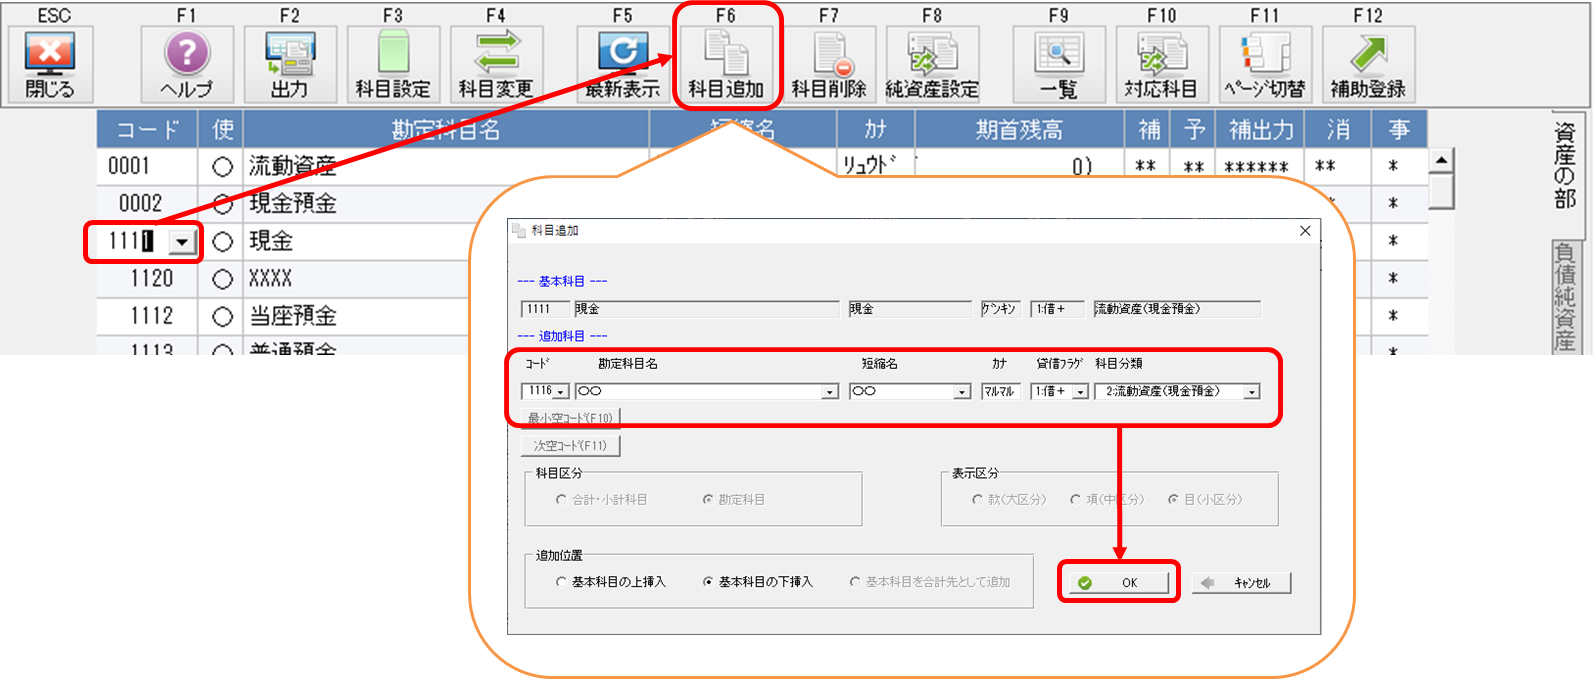Click the F2 出力 output icon
The image size is (1594, 679).
290,64
